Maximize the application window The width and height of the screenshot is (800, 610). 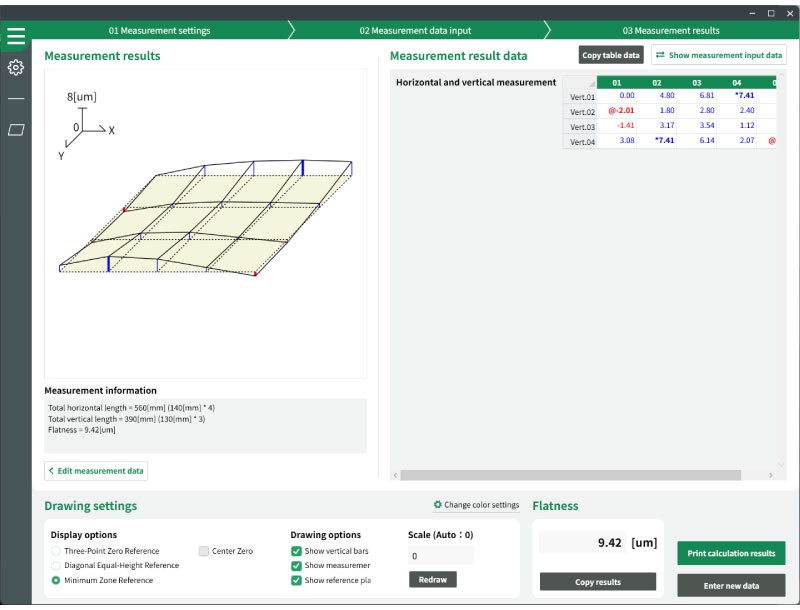coord(770,13)
